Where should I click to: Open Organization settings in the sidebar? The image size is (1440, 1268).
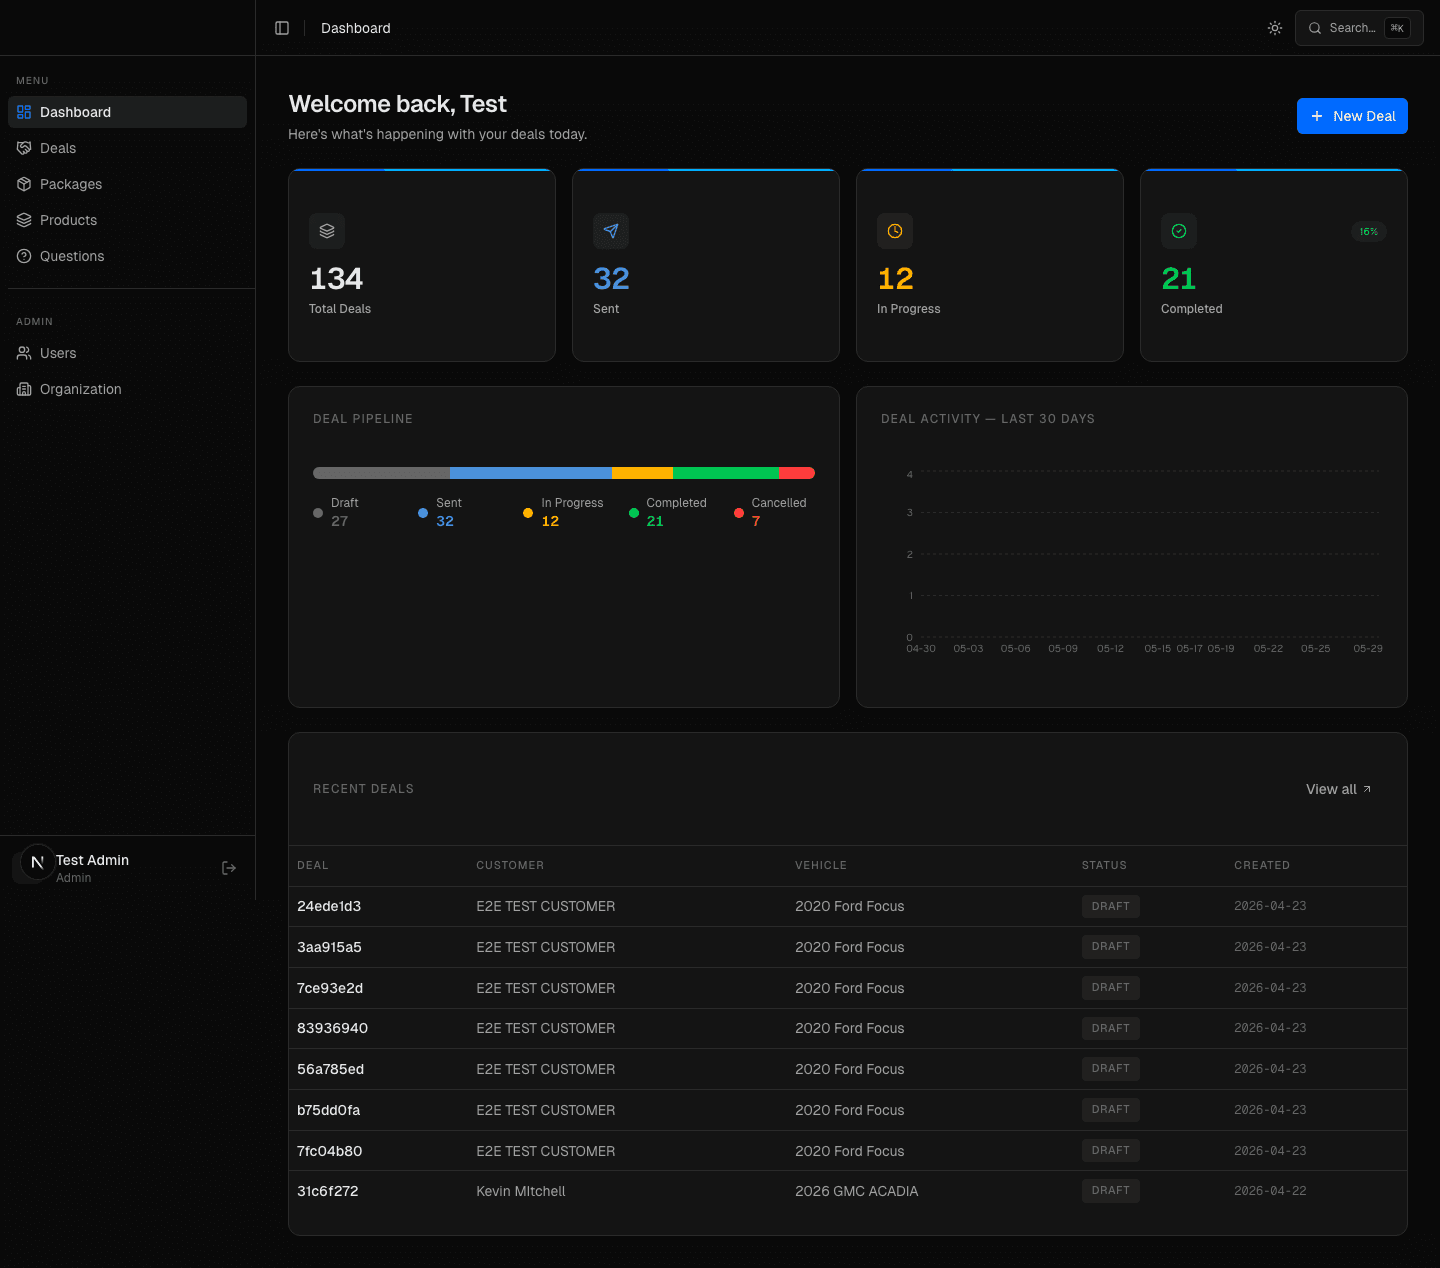pyautogui.click(x=127, y=389)
